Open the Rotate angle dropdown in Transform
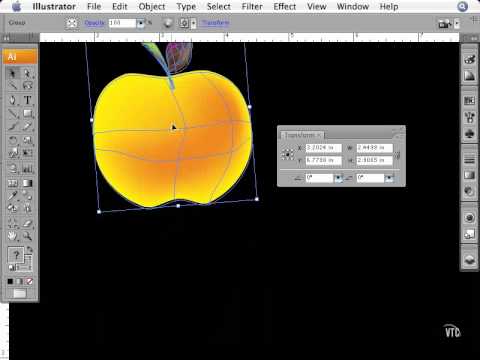 pos(338,178)
